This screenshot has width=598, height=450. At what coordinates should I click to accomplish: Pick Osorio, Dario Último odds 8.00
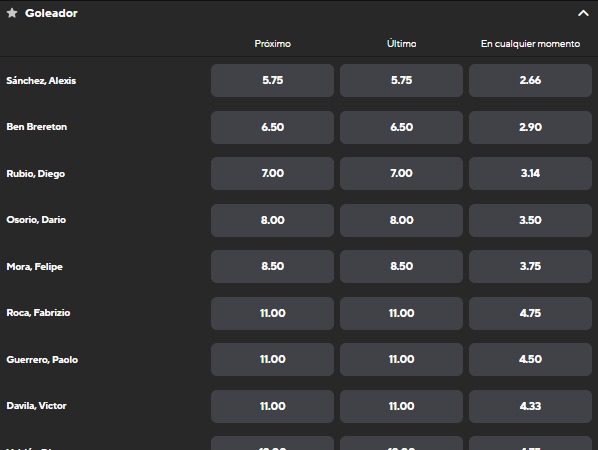point(401,220)
